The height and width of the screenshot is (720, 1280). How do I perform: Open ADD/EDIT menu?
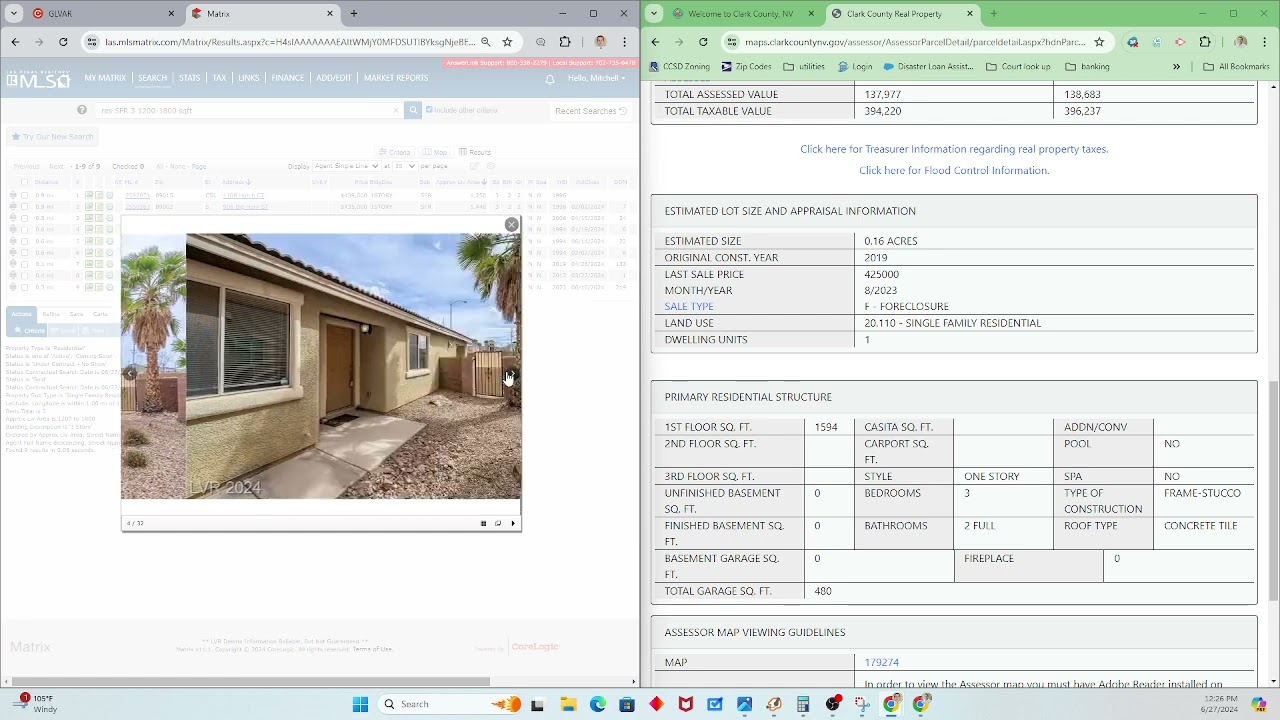pyautogui.click(x=334, y=78)
